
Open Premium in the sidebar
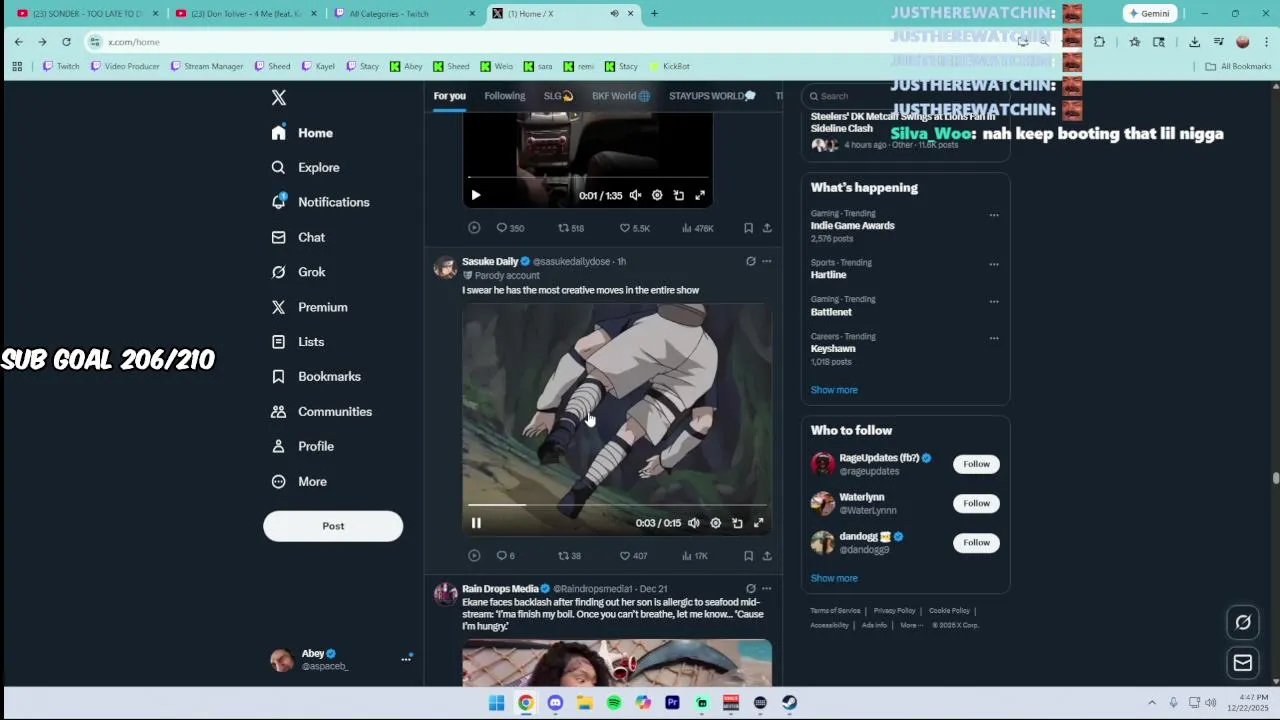click(309, 307)
